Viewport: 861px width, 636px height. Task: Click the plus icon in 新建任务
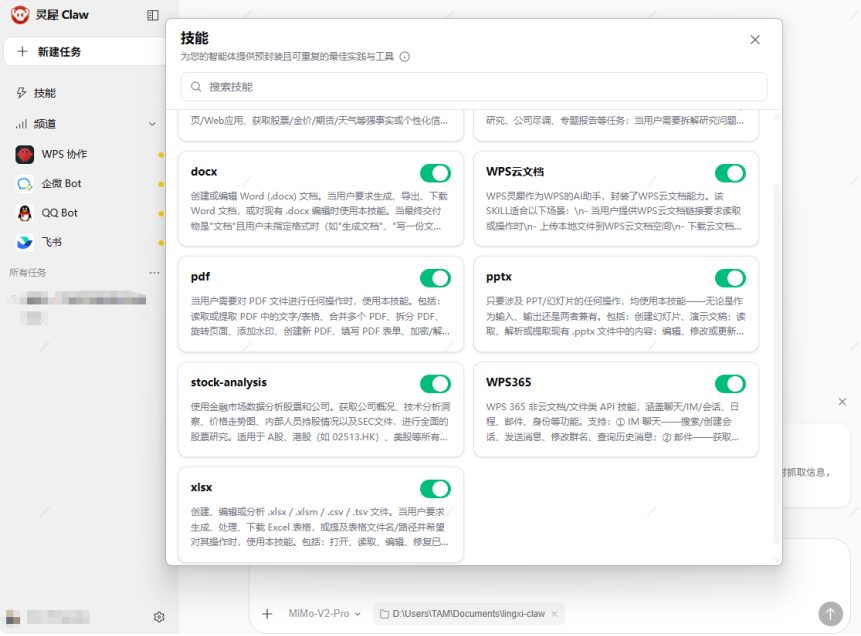(x=22, y=52)
